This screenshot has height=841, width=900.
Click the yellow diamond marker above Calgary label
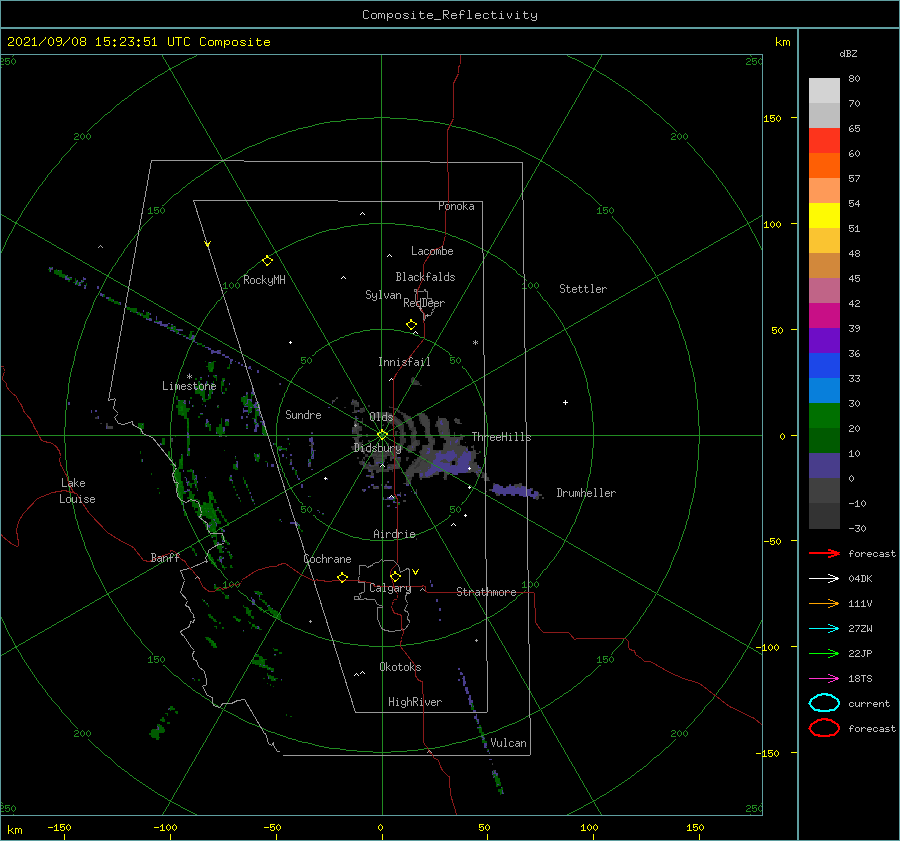pyautogui.click(x=395, y=576)
